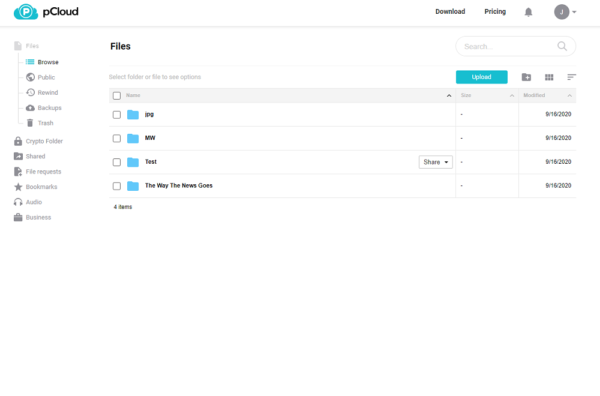The width and height of the screenshot is (600, 396).
Task: Open The Way The News Goes folder
Action: 178,186
